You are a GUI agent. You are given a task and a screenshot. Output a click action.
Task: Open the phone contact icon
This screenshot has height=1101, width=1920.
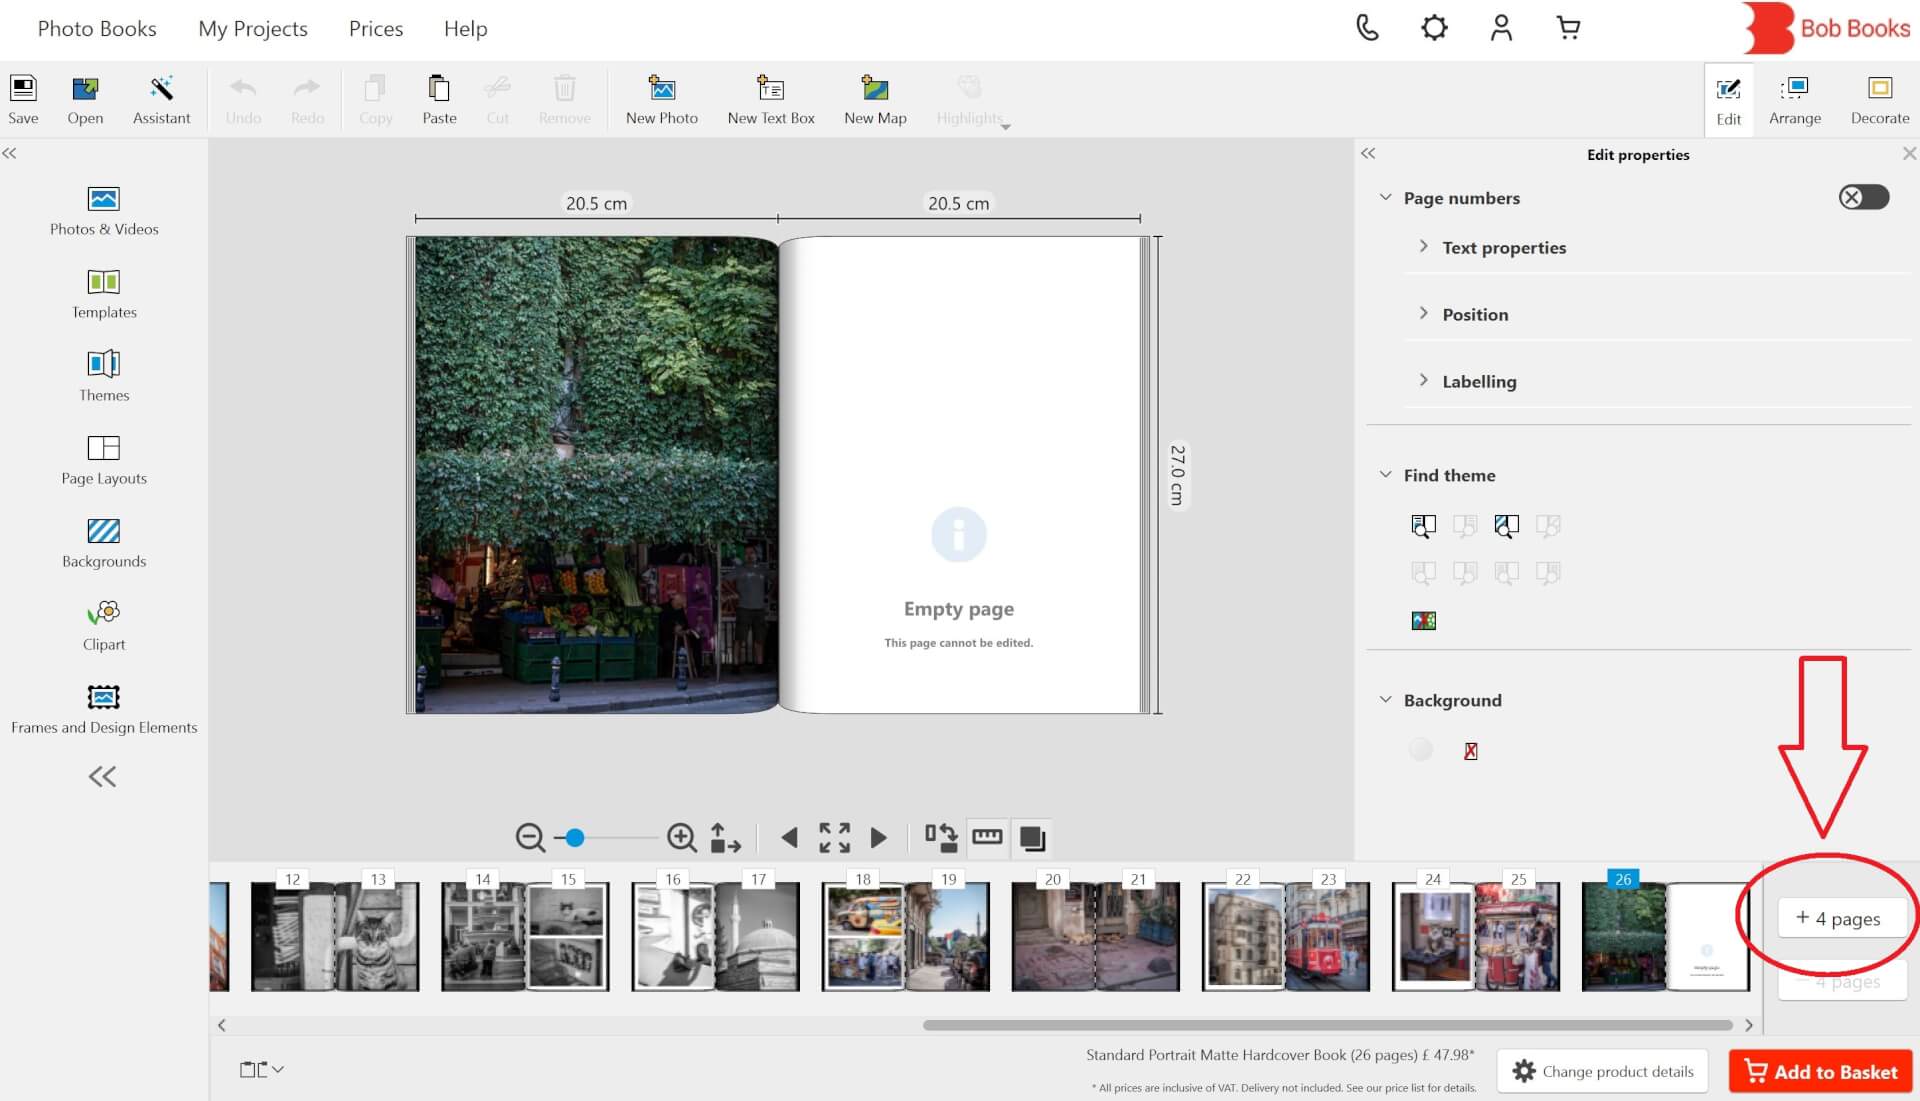click(x=1367, y=28)
